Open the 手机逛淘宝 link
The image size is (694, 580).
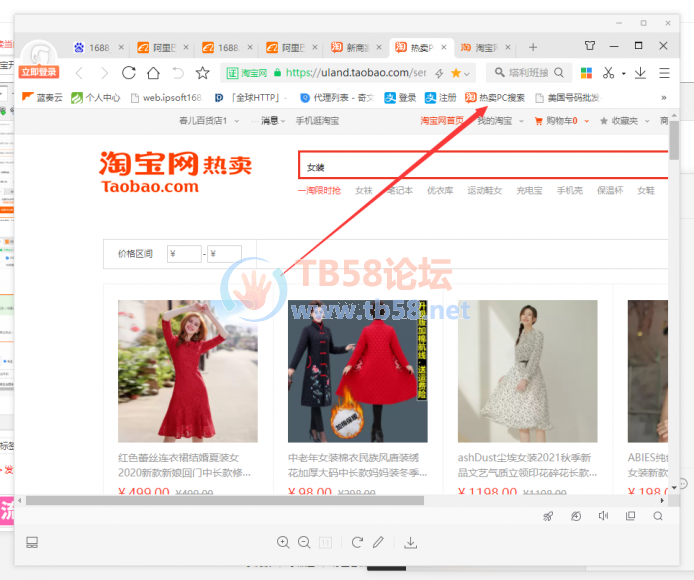pos(317,121)
